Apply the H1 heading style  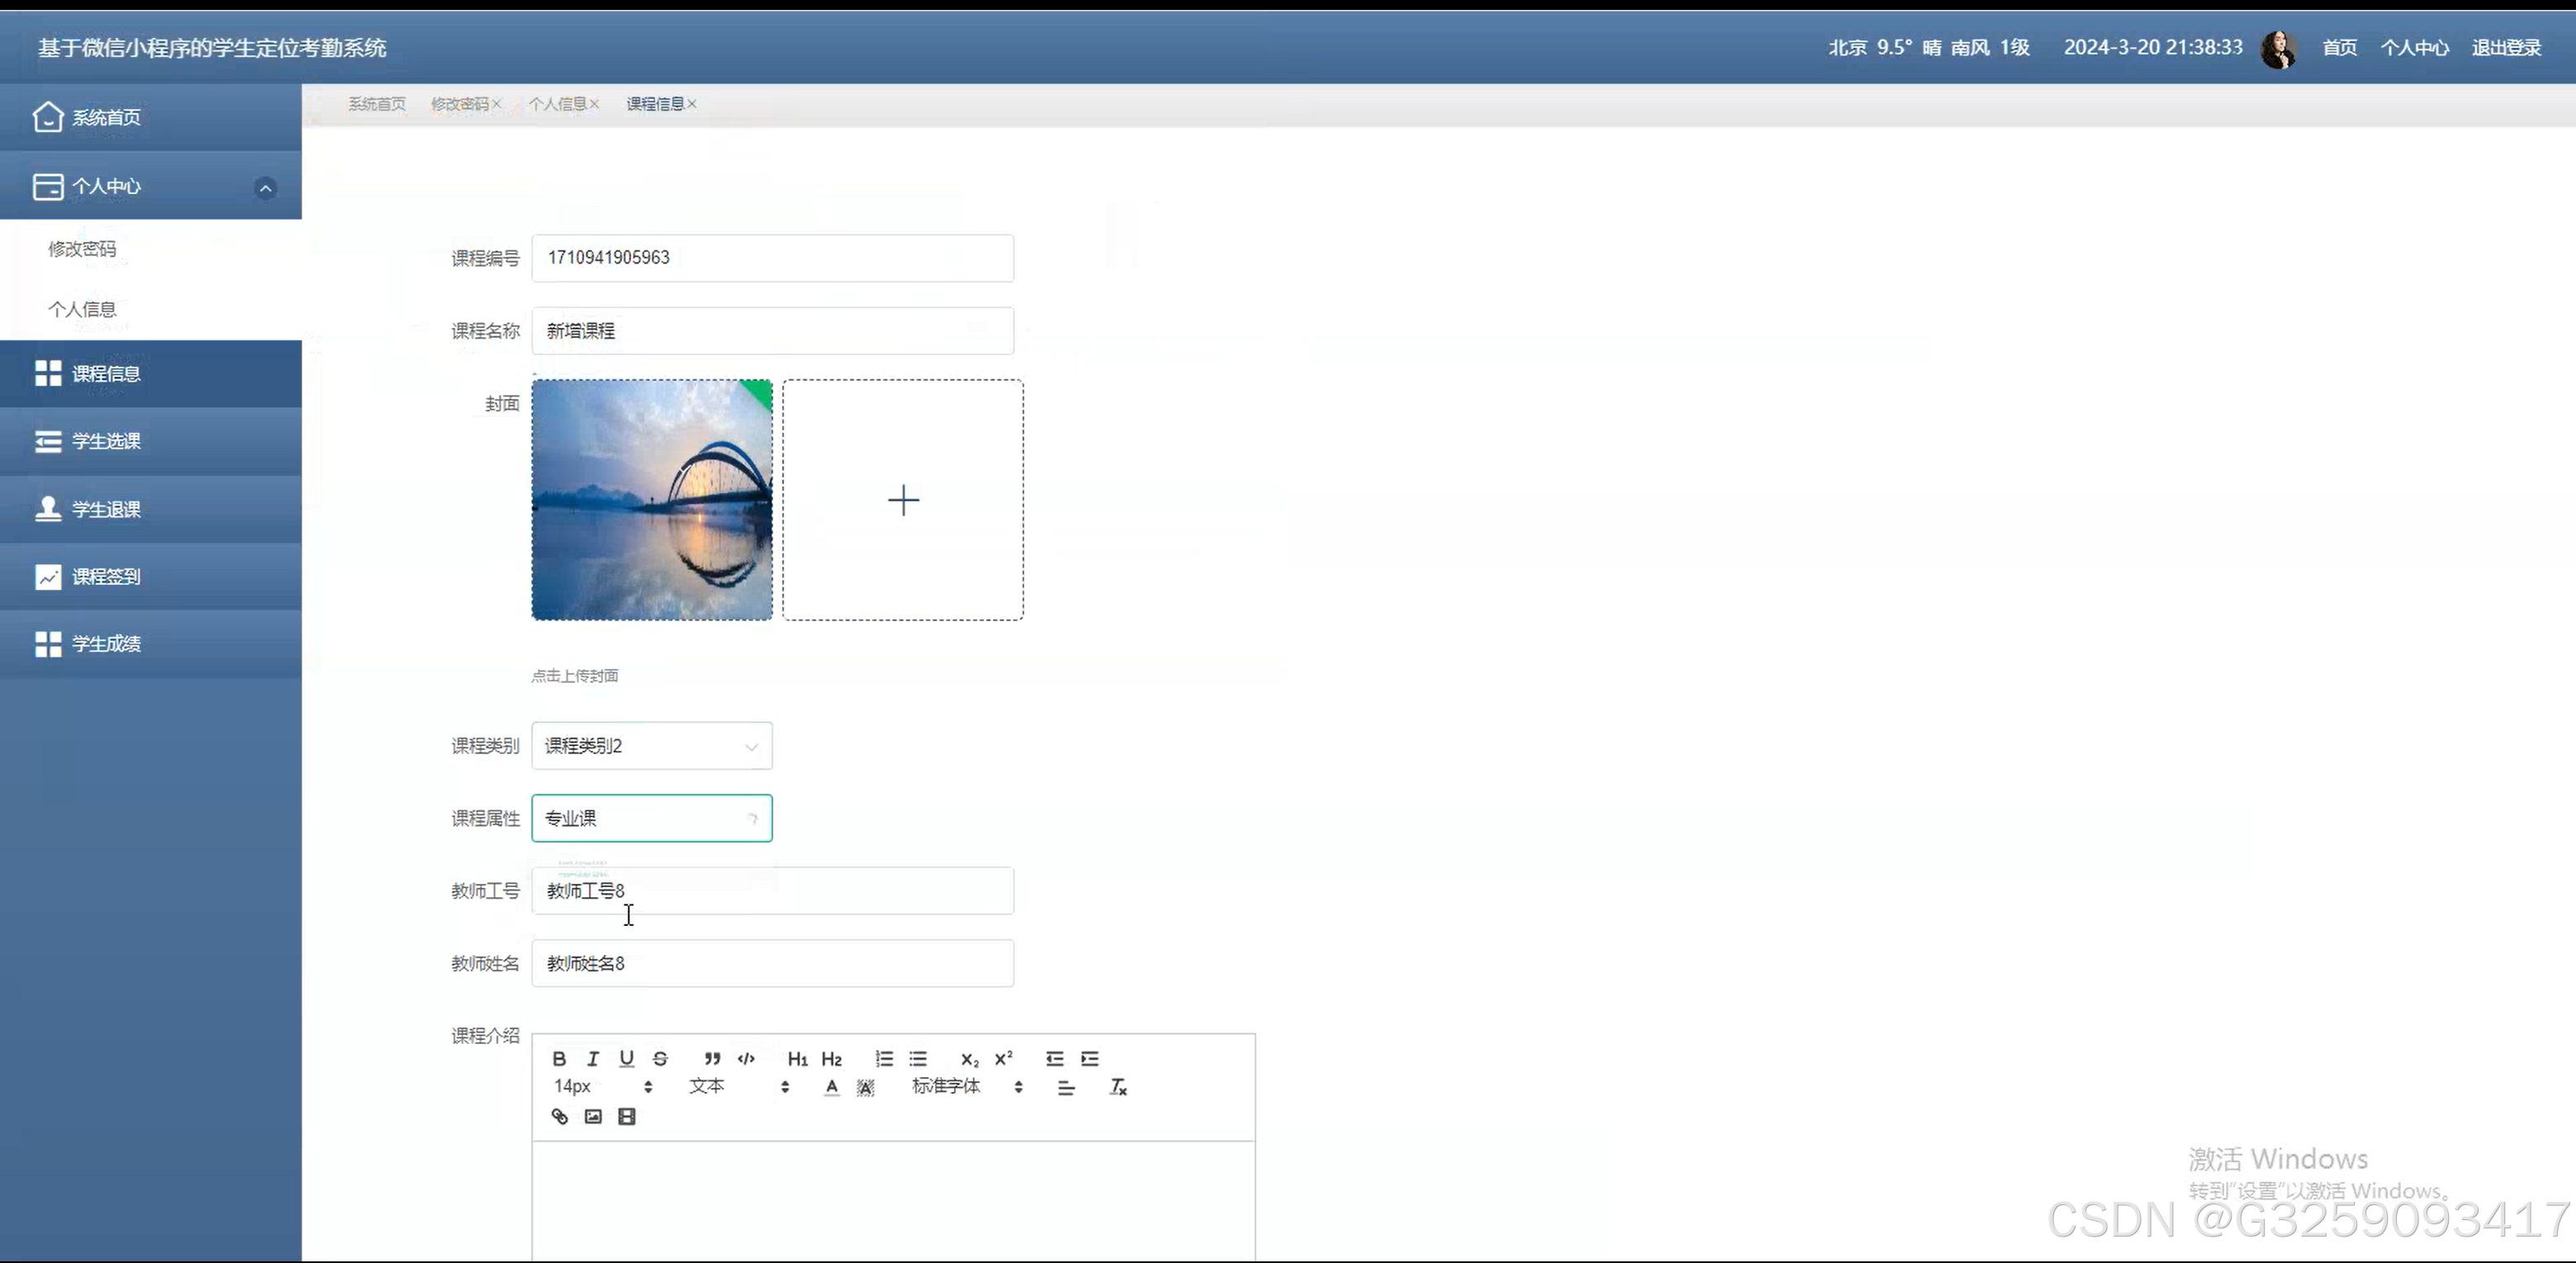pyautogui.click(x=797, y=1059)
